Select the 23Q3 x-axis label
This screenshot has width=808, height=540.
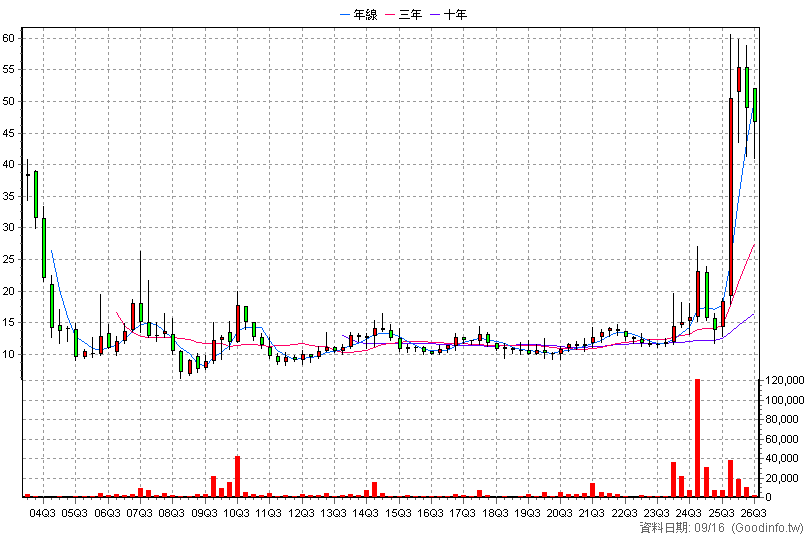click(656, 513)
